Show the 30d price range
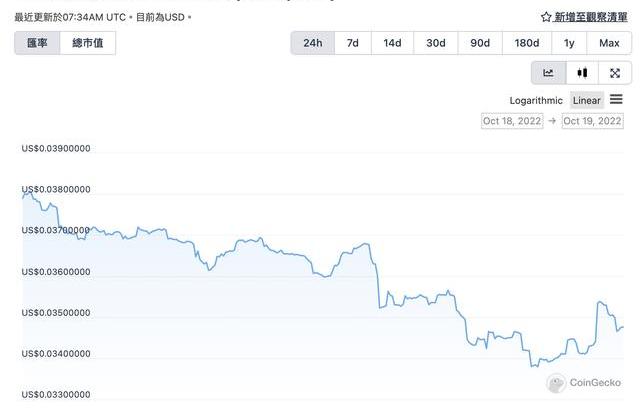Viewport: 640px width, 410px height. click(x=436, y=43)
